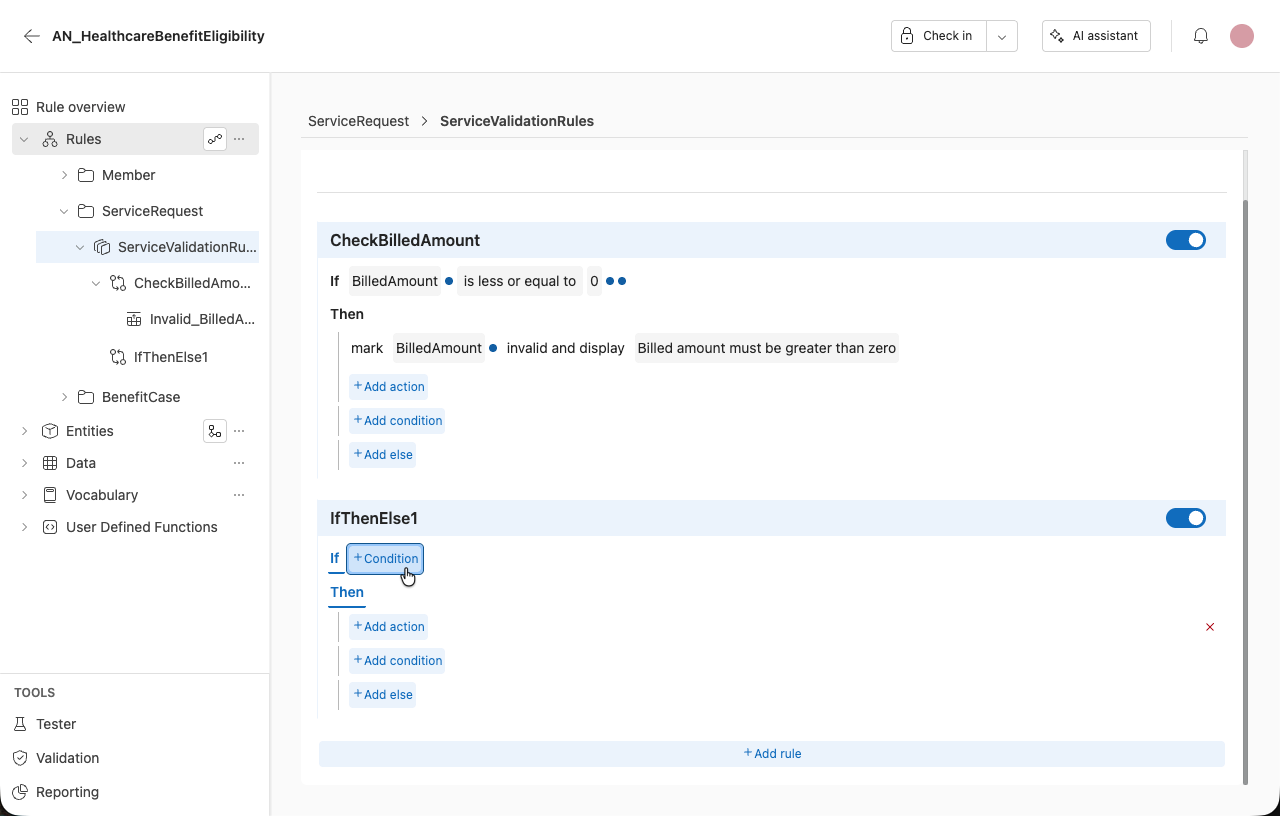Add condition under IfThenElse1
This screenshot has width=1280, height=816.
[x=397, y=661]
